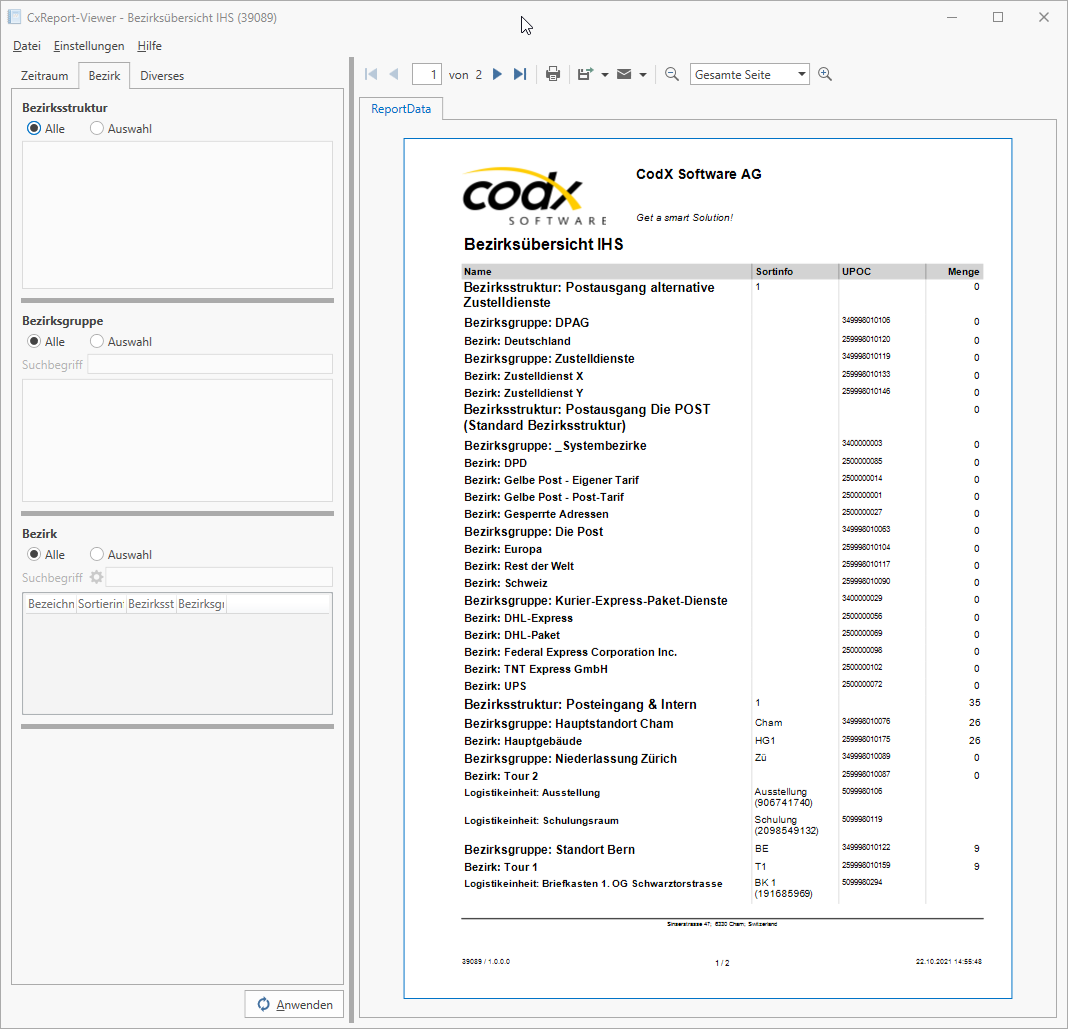The width and height of the screenshot is (1068, 1029).
Task: Switch to the Zeitraum tab
Action: 45,76
